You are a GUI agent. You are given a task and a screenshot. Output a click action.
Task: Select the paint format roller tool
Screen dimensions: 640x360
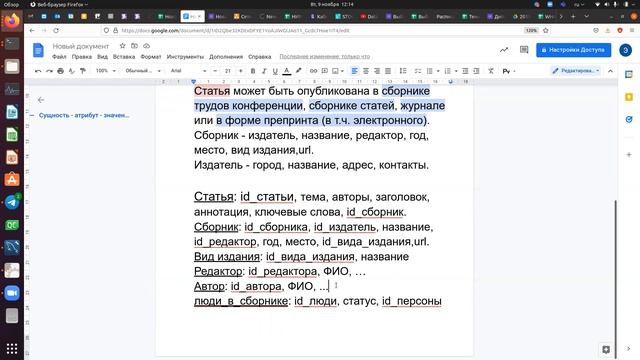(x=83, y=71)
